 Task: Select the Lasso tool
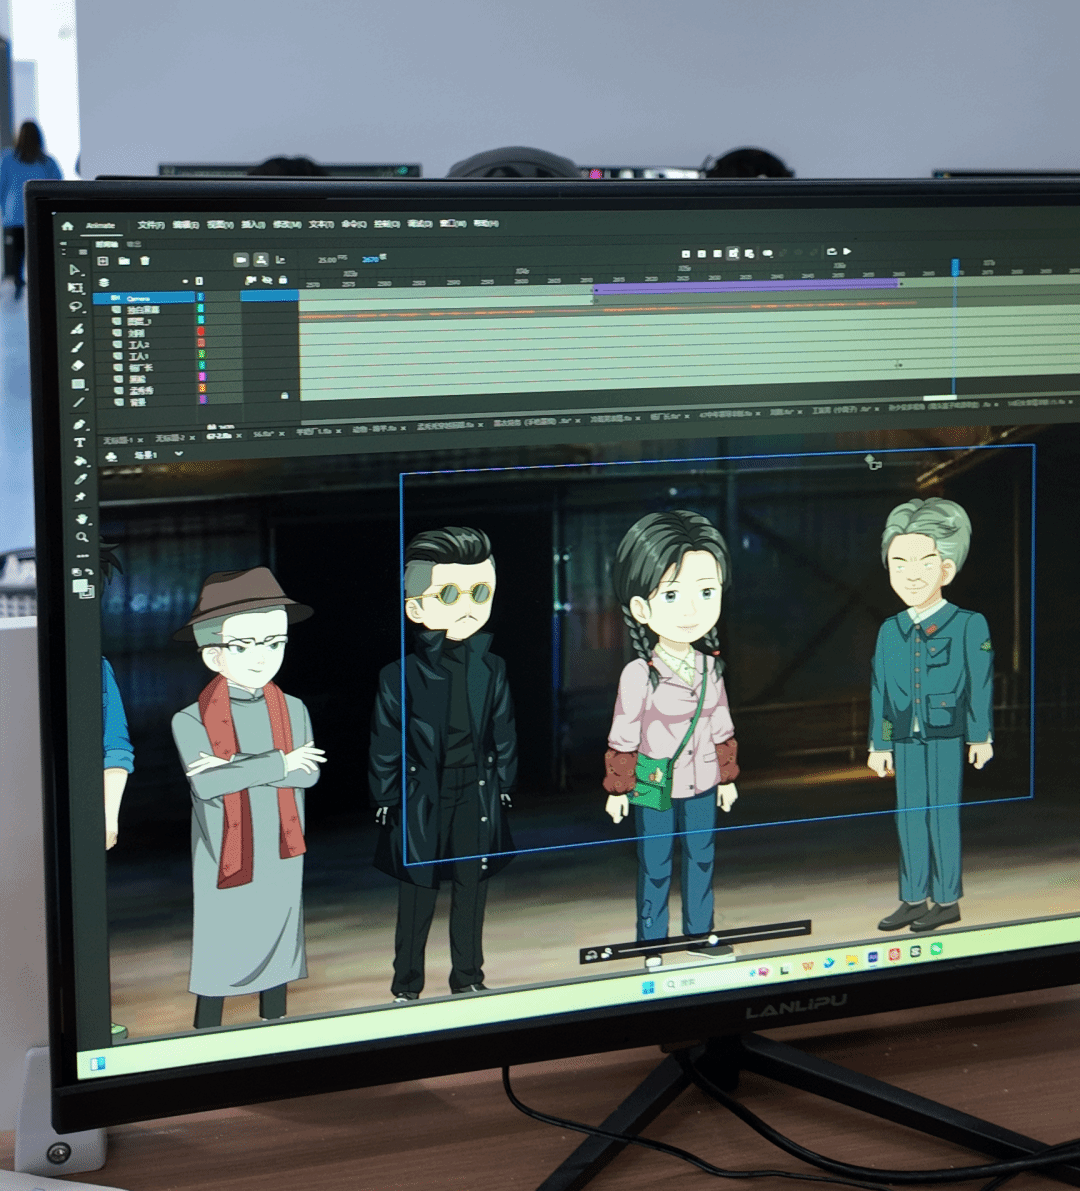click(x=77, y=307)
